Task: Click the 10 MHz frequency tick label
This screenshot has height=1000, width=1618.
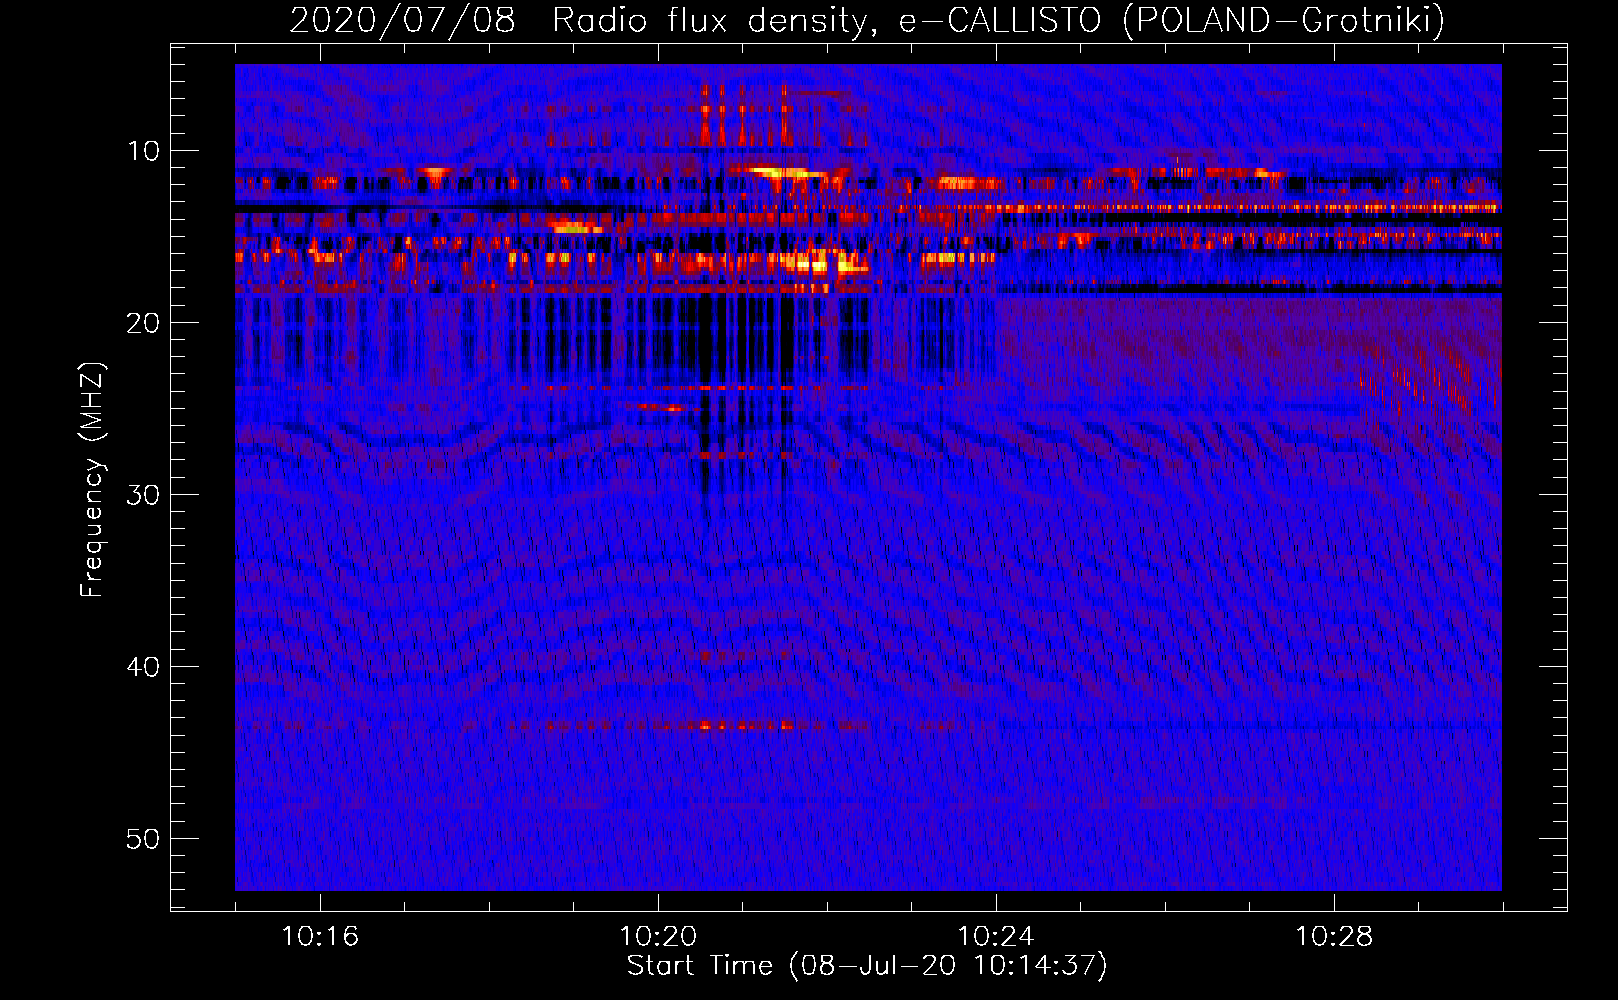Action: click(144, 151)
